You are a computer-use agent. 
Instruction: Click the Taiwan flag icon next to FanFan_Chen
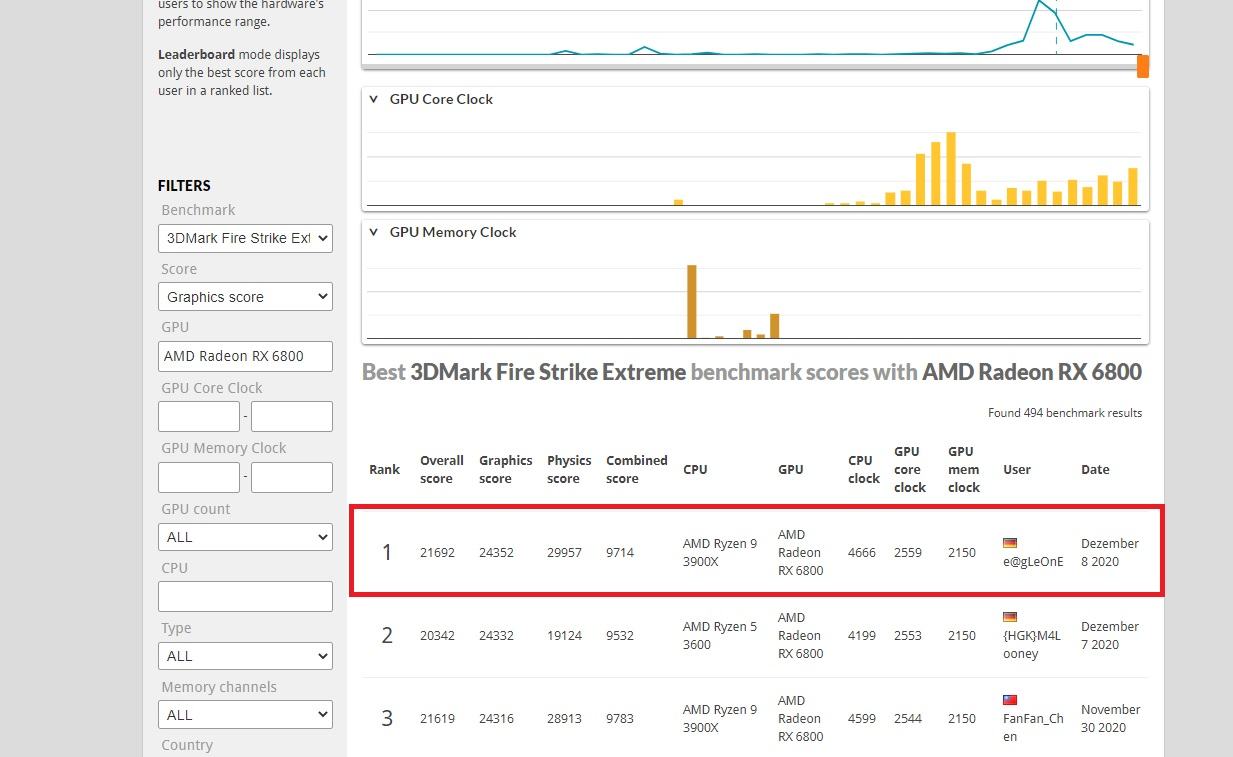coord(1010,700)
